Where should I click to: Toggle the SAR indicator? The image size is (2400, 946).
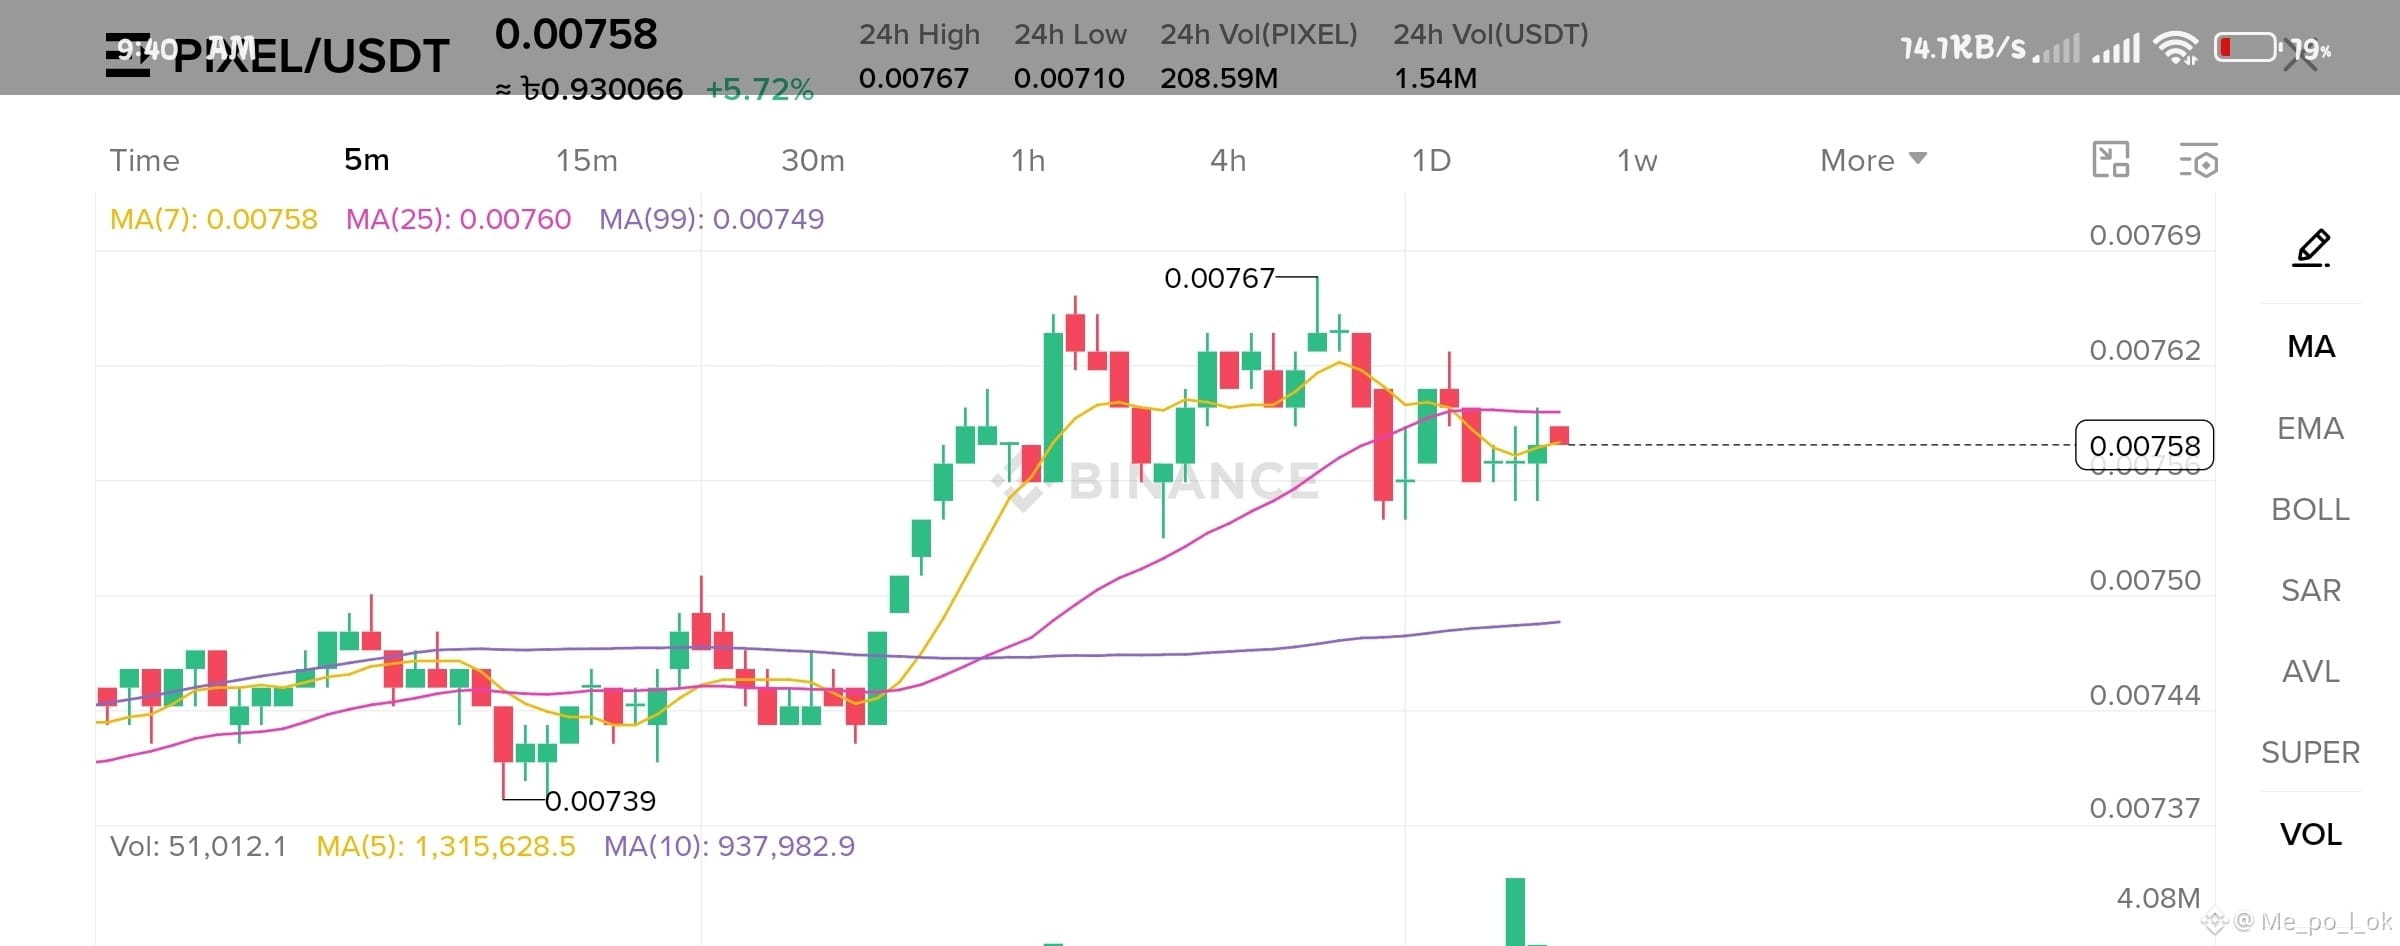pos(2311,590)
